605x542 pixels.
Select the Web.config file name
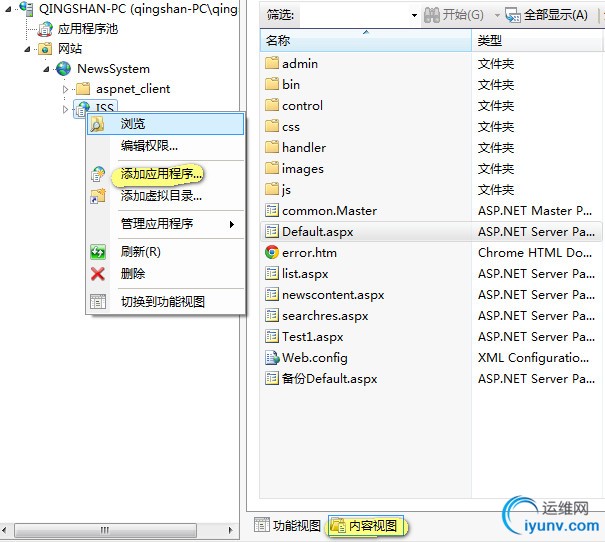(315, 358)
